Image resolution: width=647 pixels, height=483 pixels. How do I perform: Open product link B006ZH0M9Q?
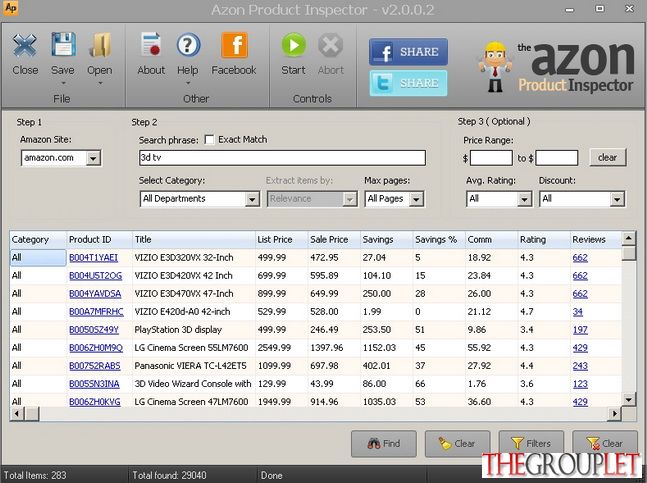tap(96, 348)
